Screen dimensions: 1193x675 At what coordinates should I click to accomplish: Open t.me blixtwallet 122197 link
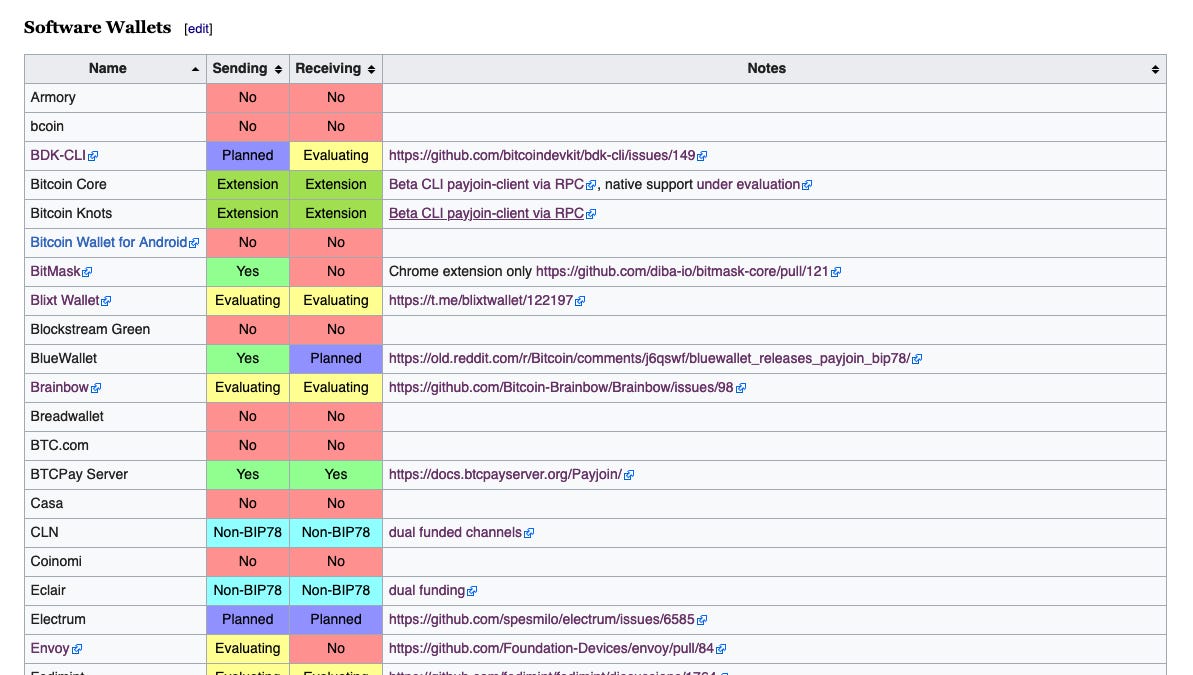481,300
